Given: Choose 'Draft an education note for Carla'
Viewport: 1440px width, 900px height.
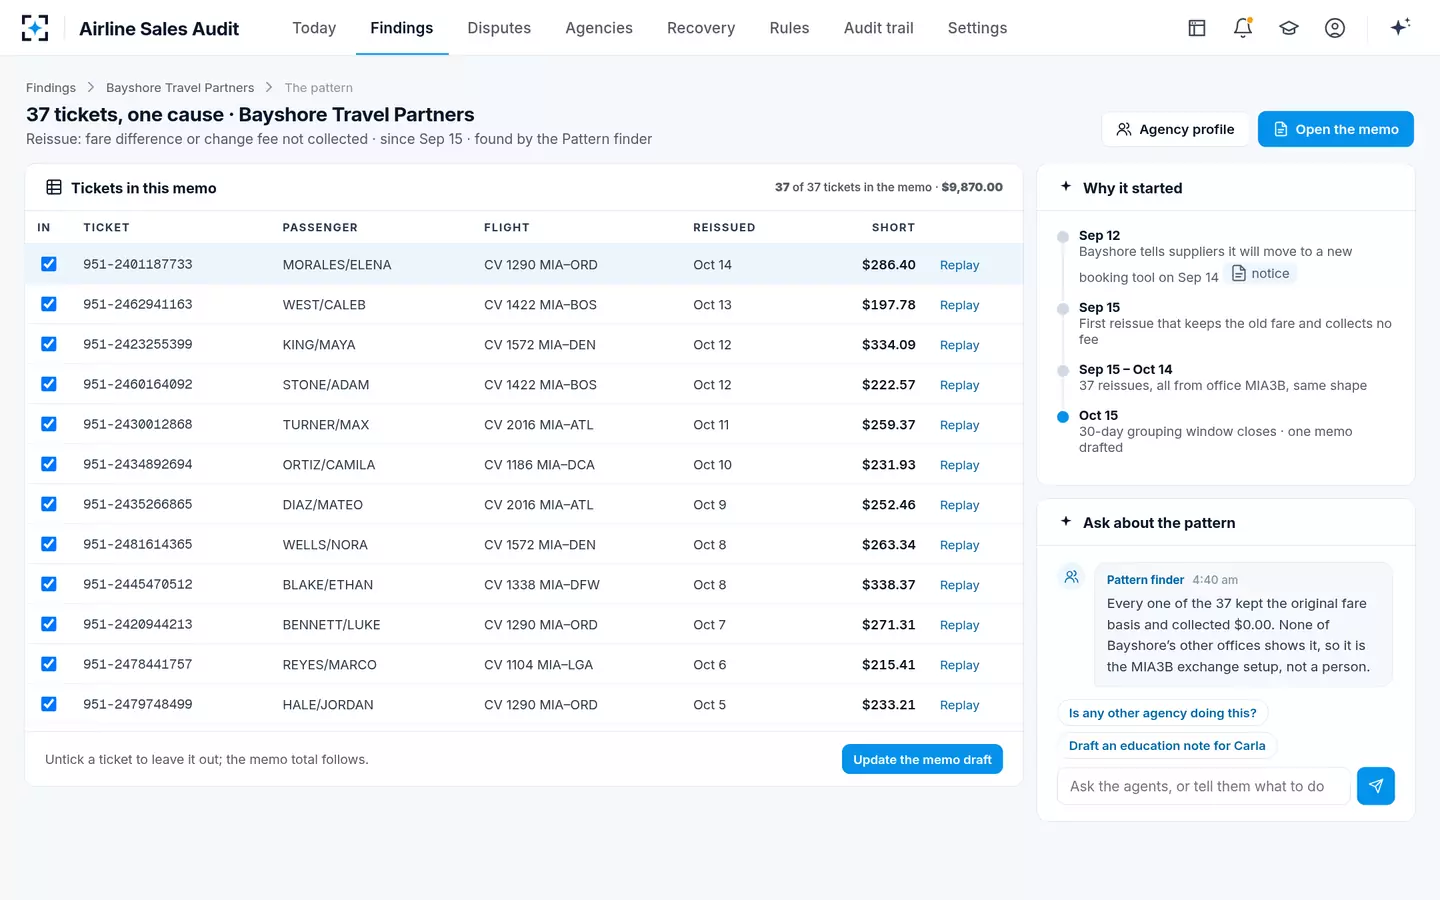Looking at the screenshot, I should click(1167, 746).
